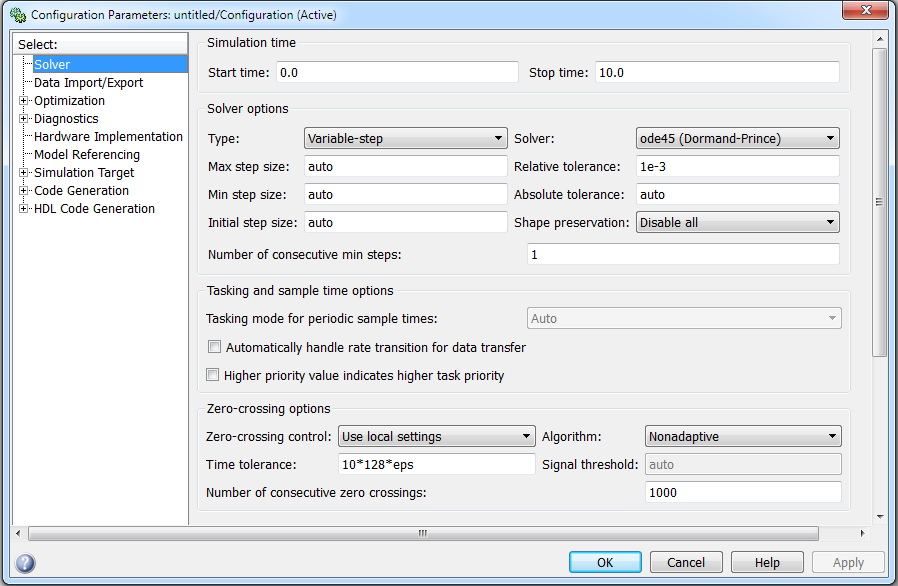This screenshot has height=586, width=898.
Task: Select Hardware Implementation category
Action: [x=108, y=136]
